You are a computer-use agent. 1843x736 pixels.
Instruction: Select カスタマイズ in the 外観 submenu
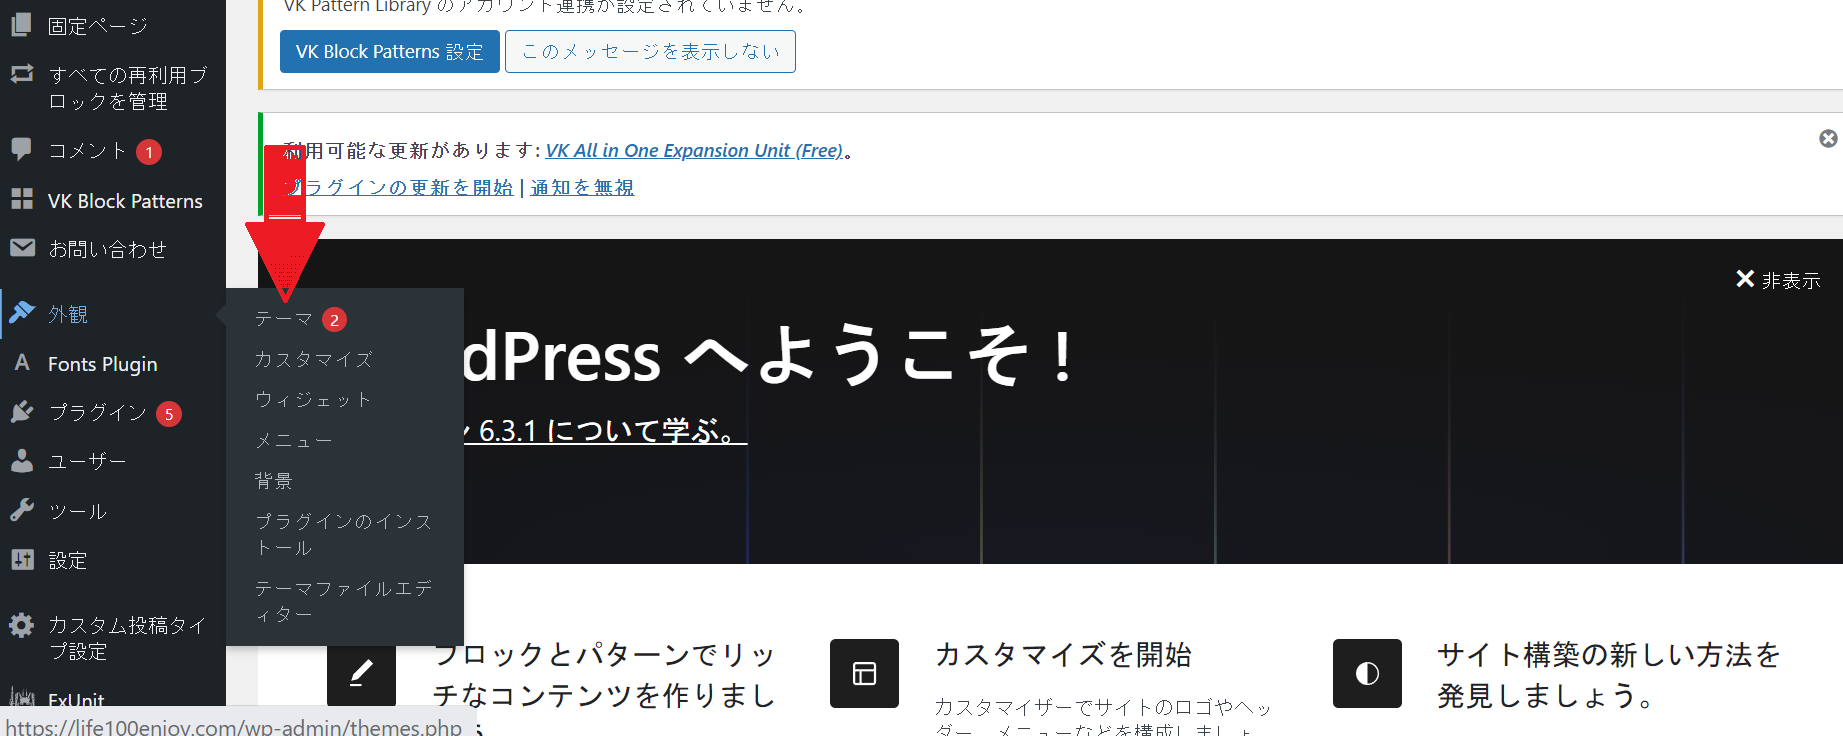314,359
